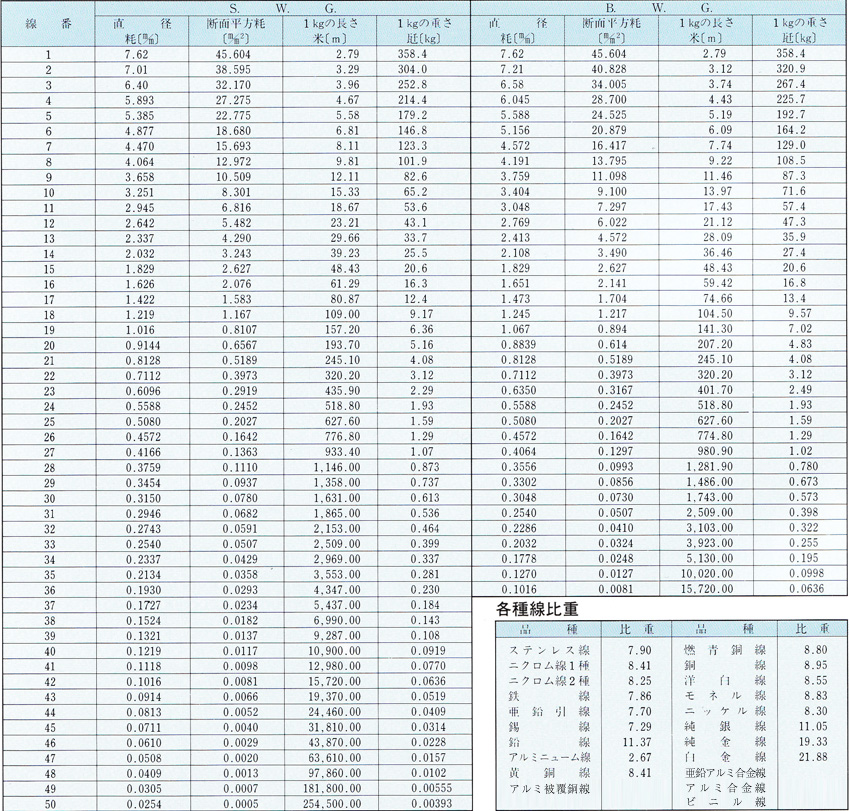849x811 pixels.
Task: Pick the weight value 214.4
Action: (412, 100)
